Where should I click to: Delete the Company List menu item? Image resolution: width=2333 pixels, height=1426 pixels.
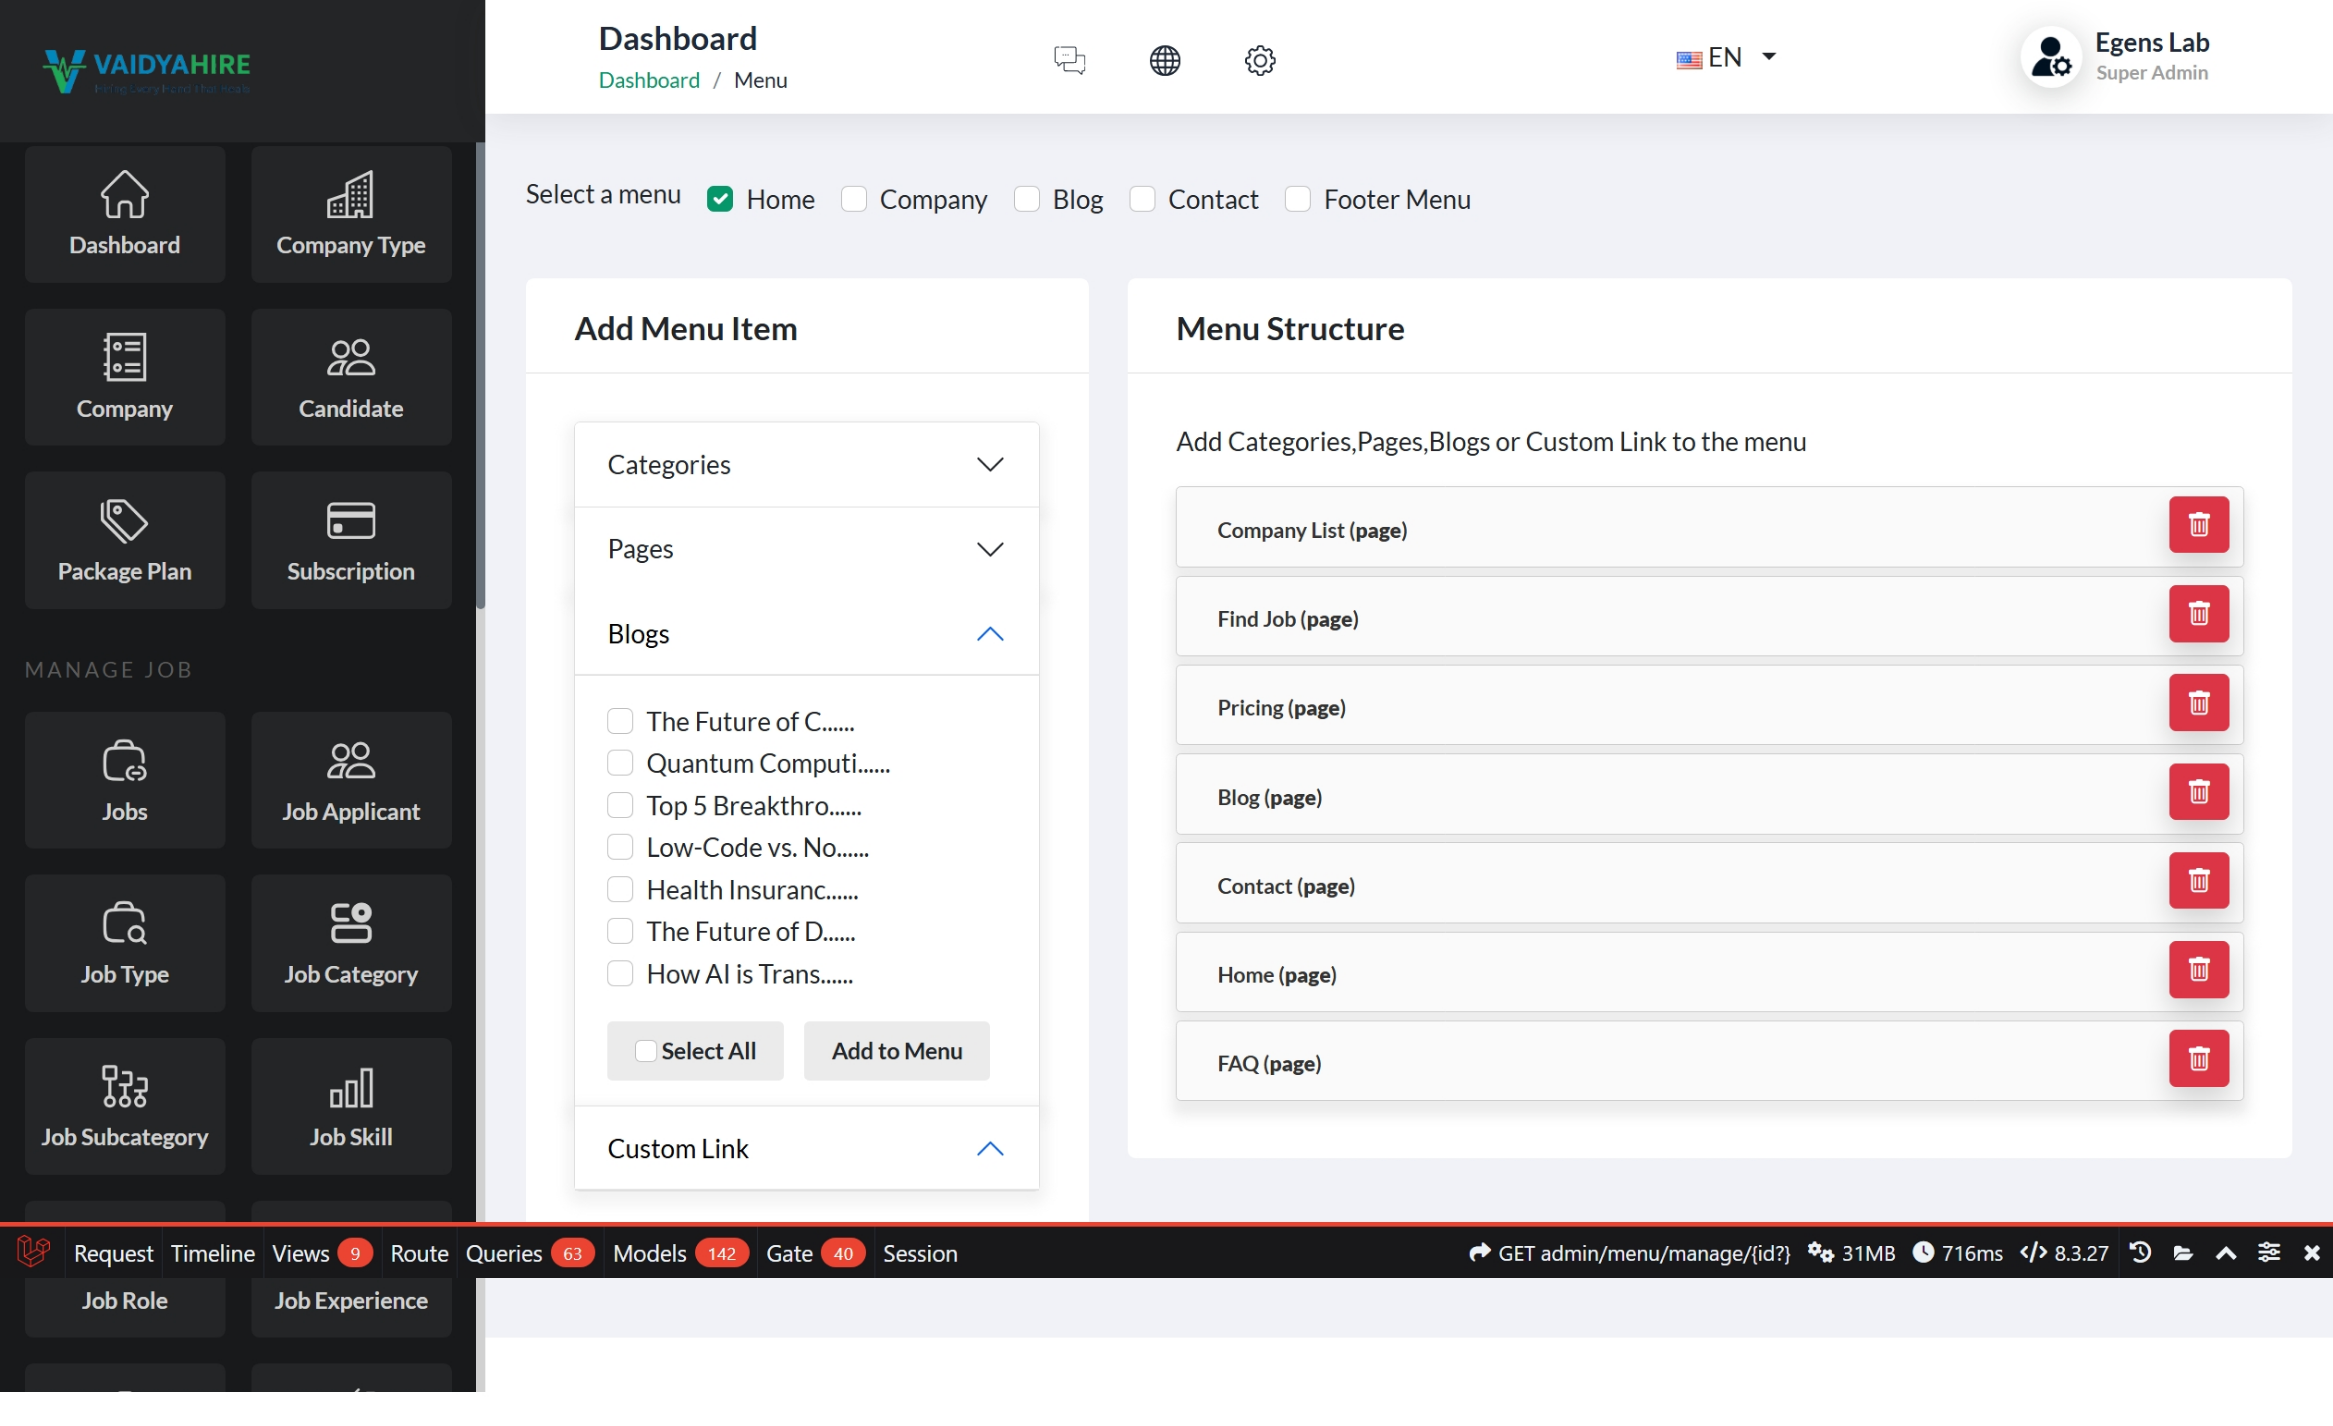pyautogui.click(x=2198, y=525)
